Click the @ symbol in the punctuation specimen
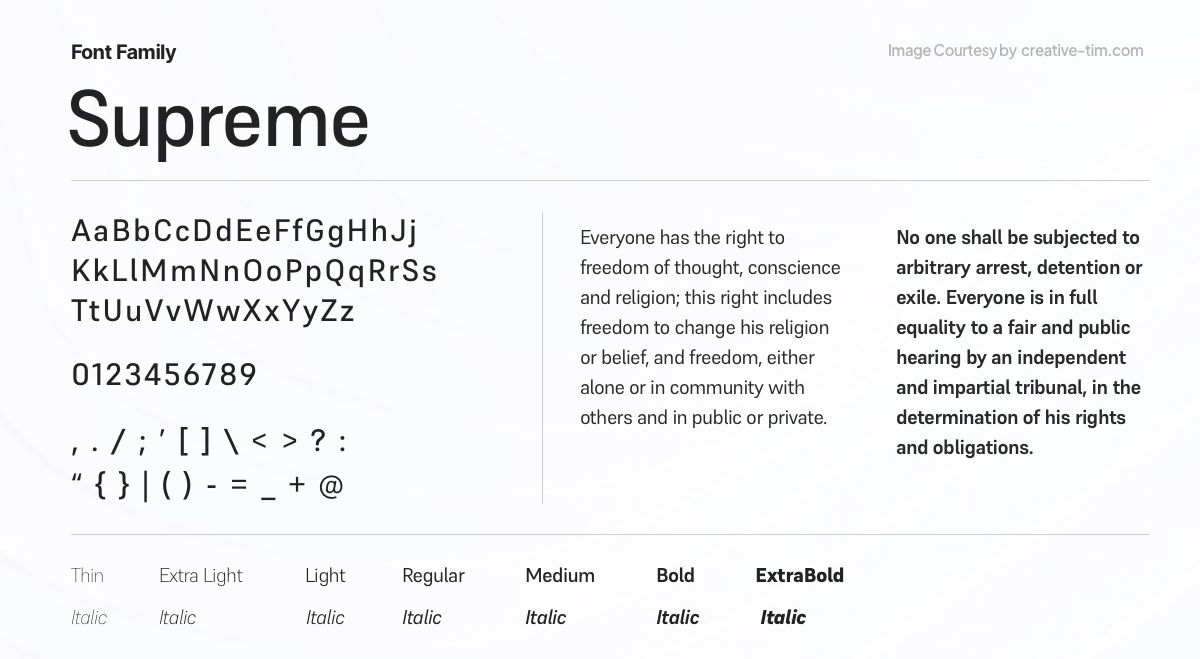The image size is (1200, 659). 331,486
